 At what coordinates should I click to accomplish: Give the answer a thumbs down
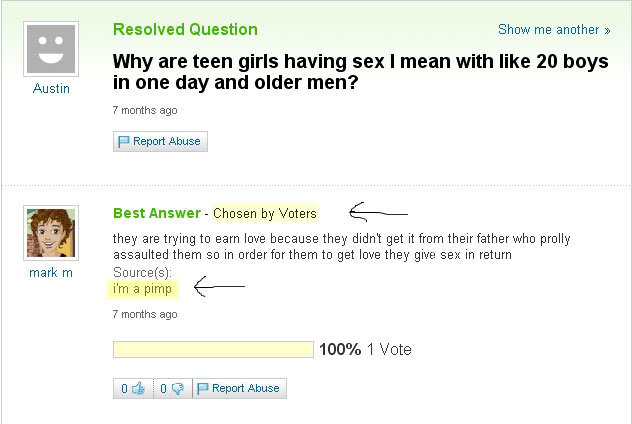173,389
